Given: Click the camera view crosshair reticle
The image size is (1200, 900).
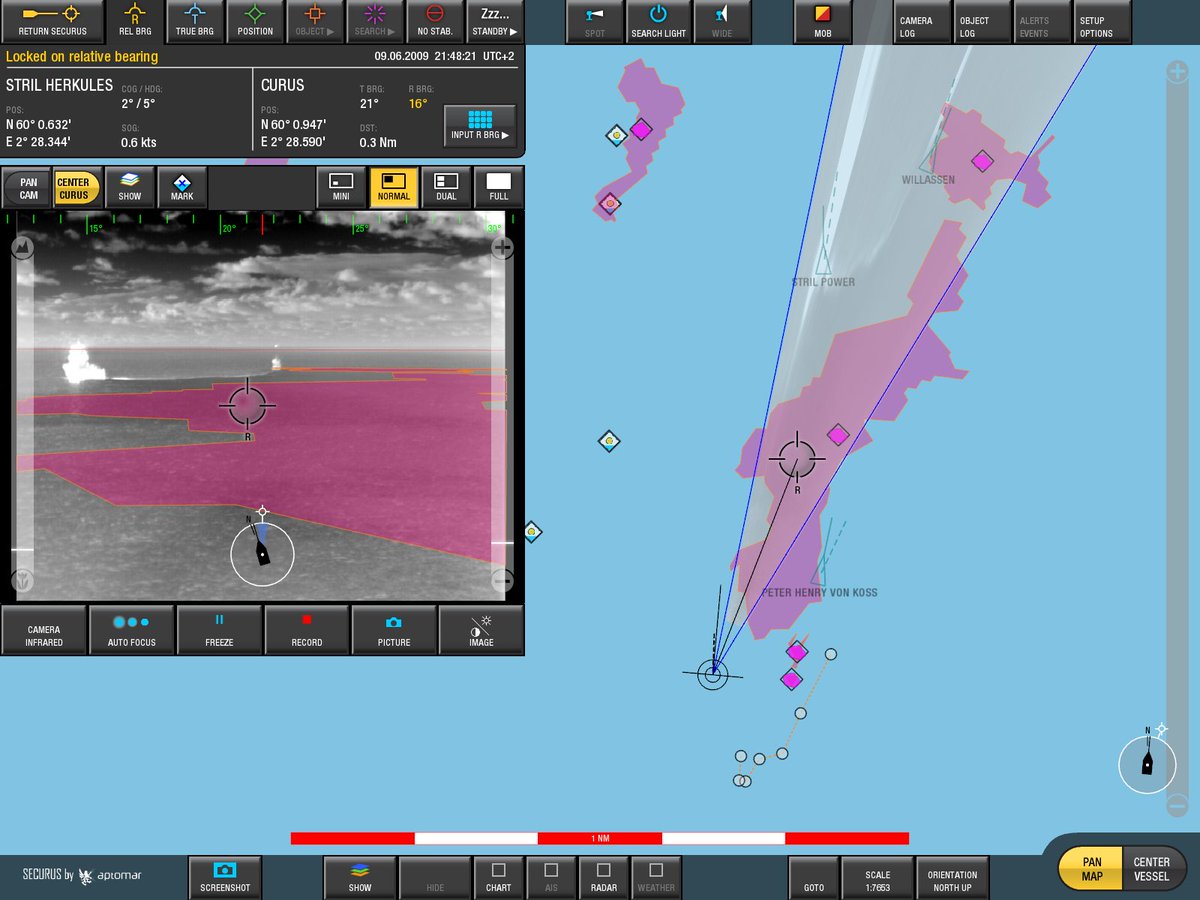Looking at the screenshot, I should pos(247,404).
